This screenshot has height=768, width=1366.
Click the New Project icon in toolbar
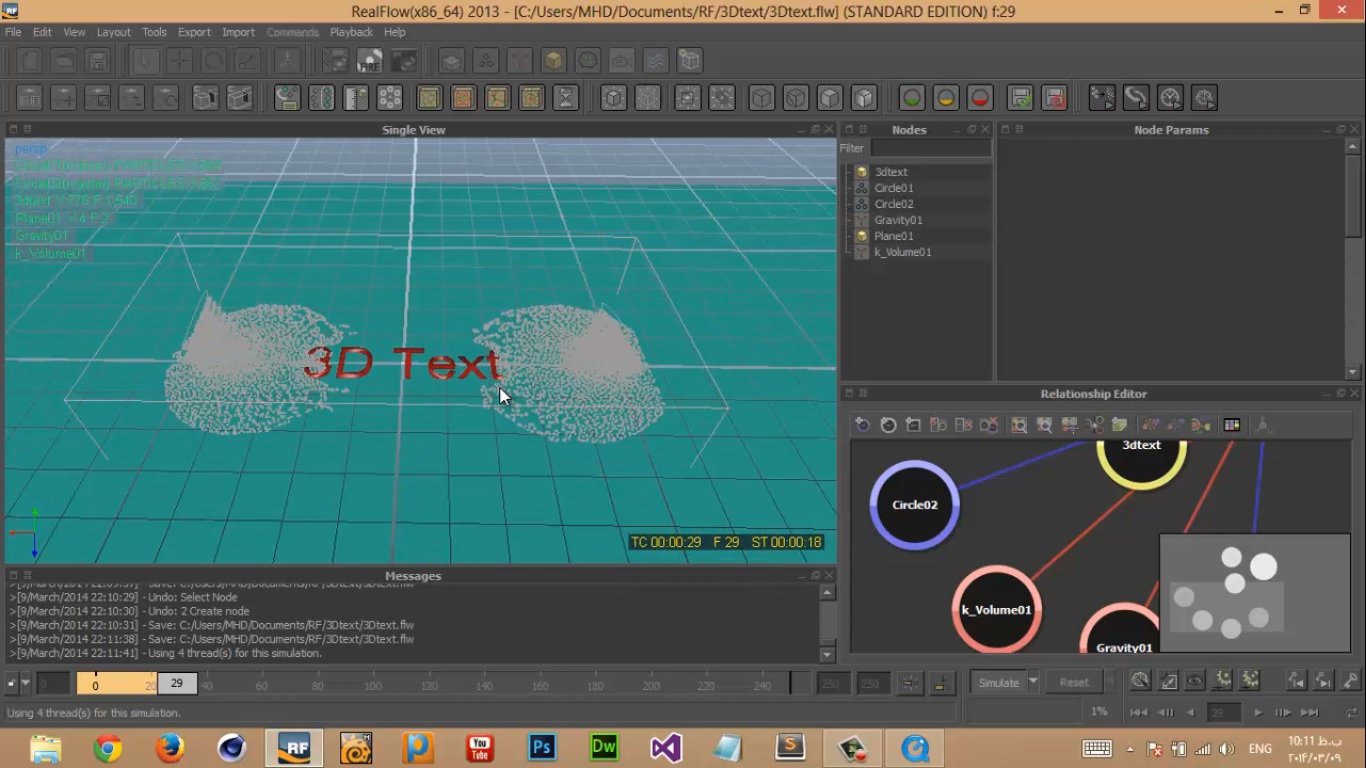click(x=30, y=61)
